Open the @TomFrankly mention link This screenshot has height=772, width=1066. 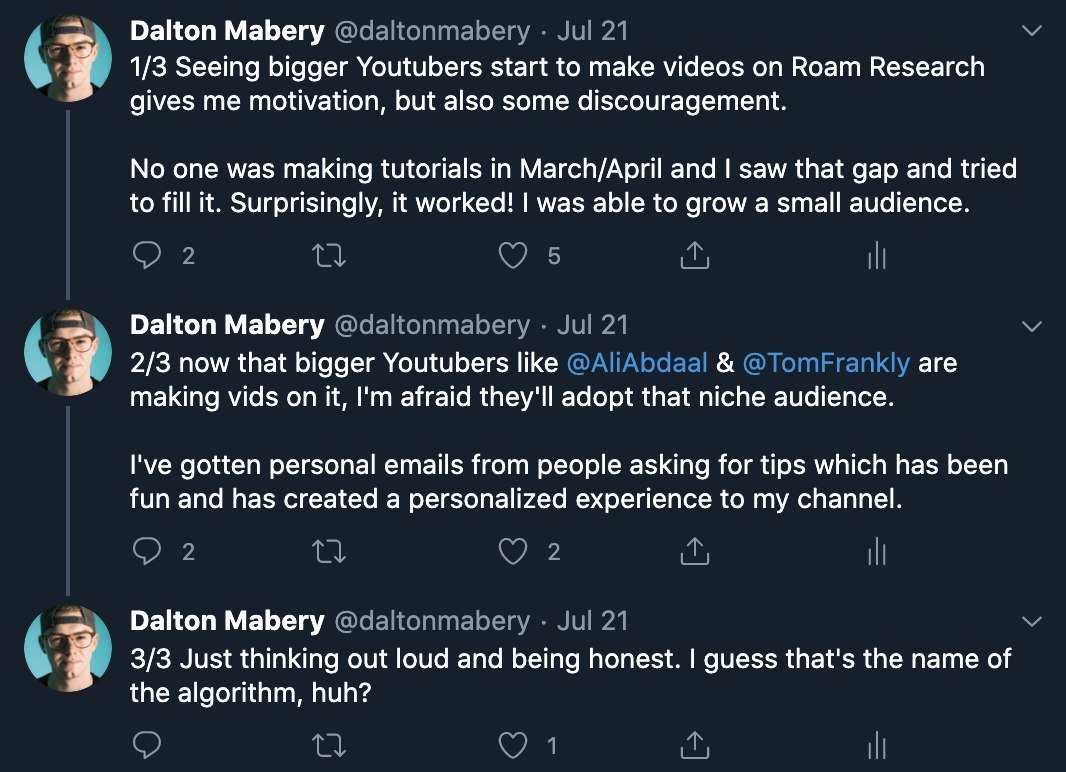pos(826,363)
